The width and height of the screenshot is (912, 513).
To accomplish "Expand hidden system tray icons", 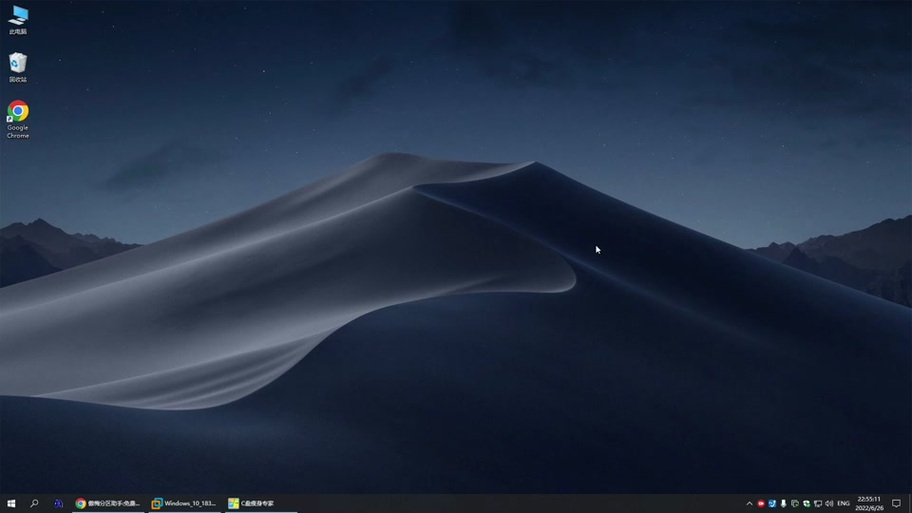I will [x=749, y=503].
